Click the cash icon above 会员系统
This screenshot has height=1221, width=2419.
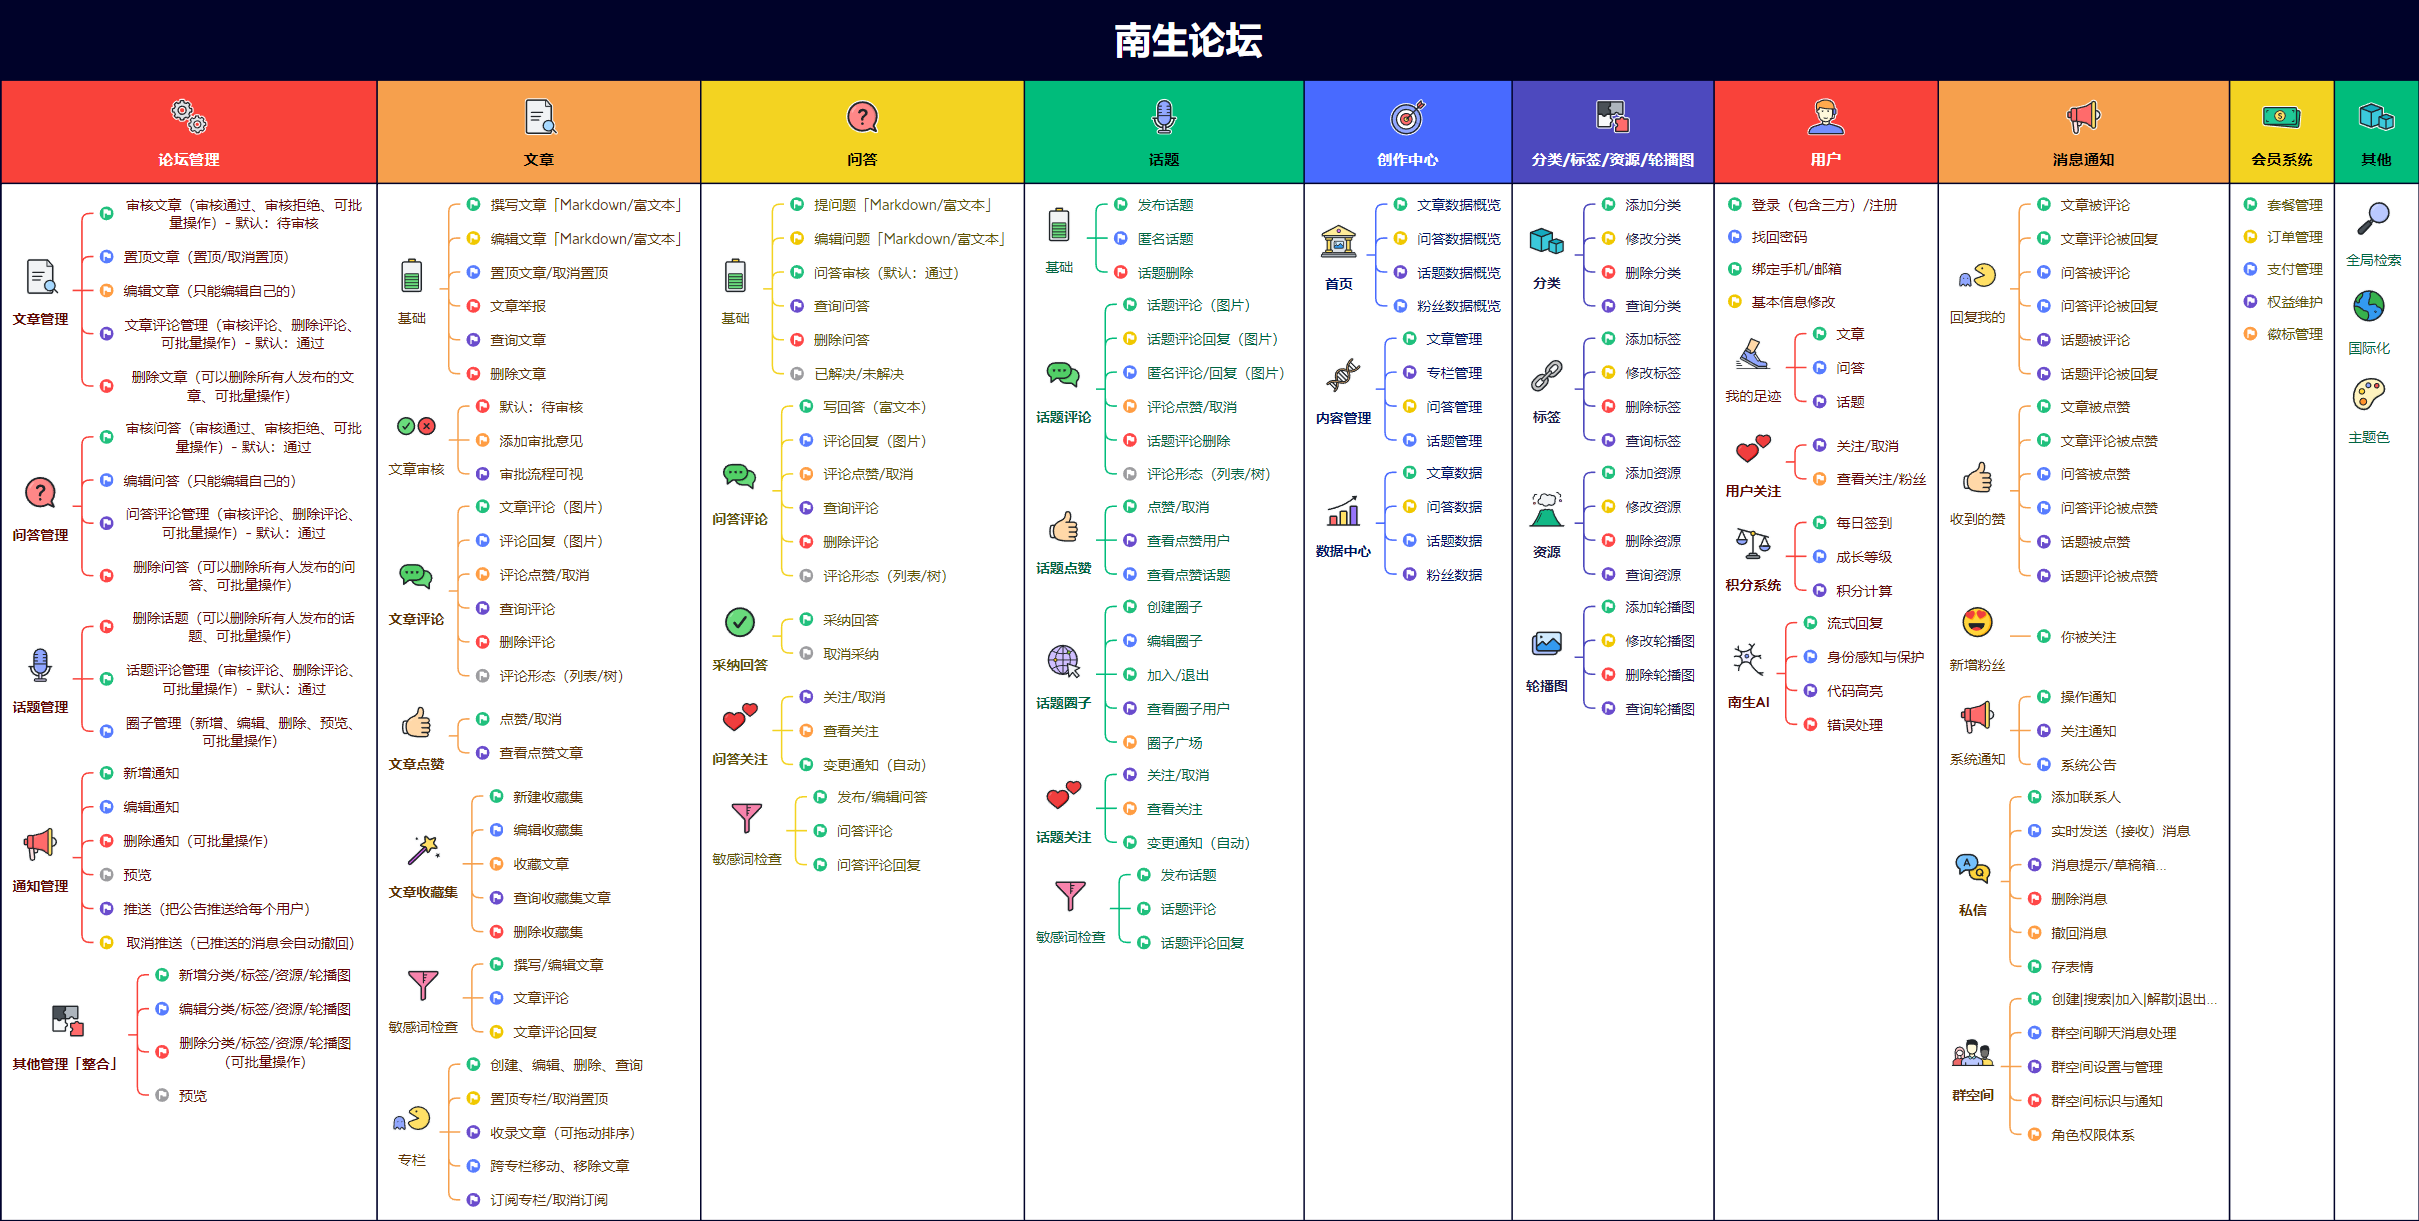2281,117
